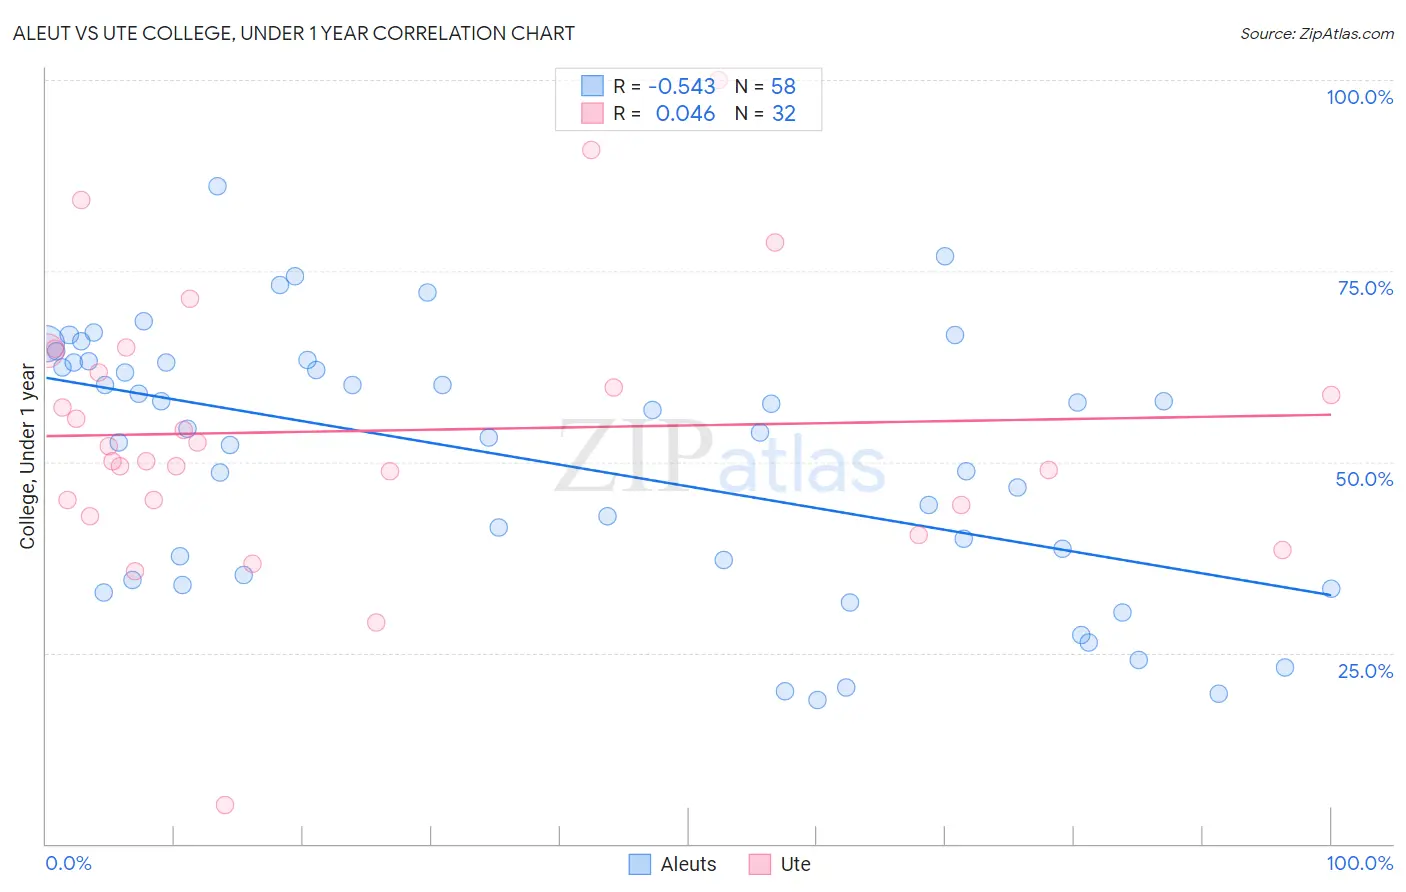Click the 100.0% x-axis label

click(1359, 863)
